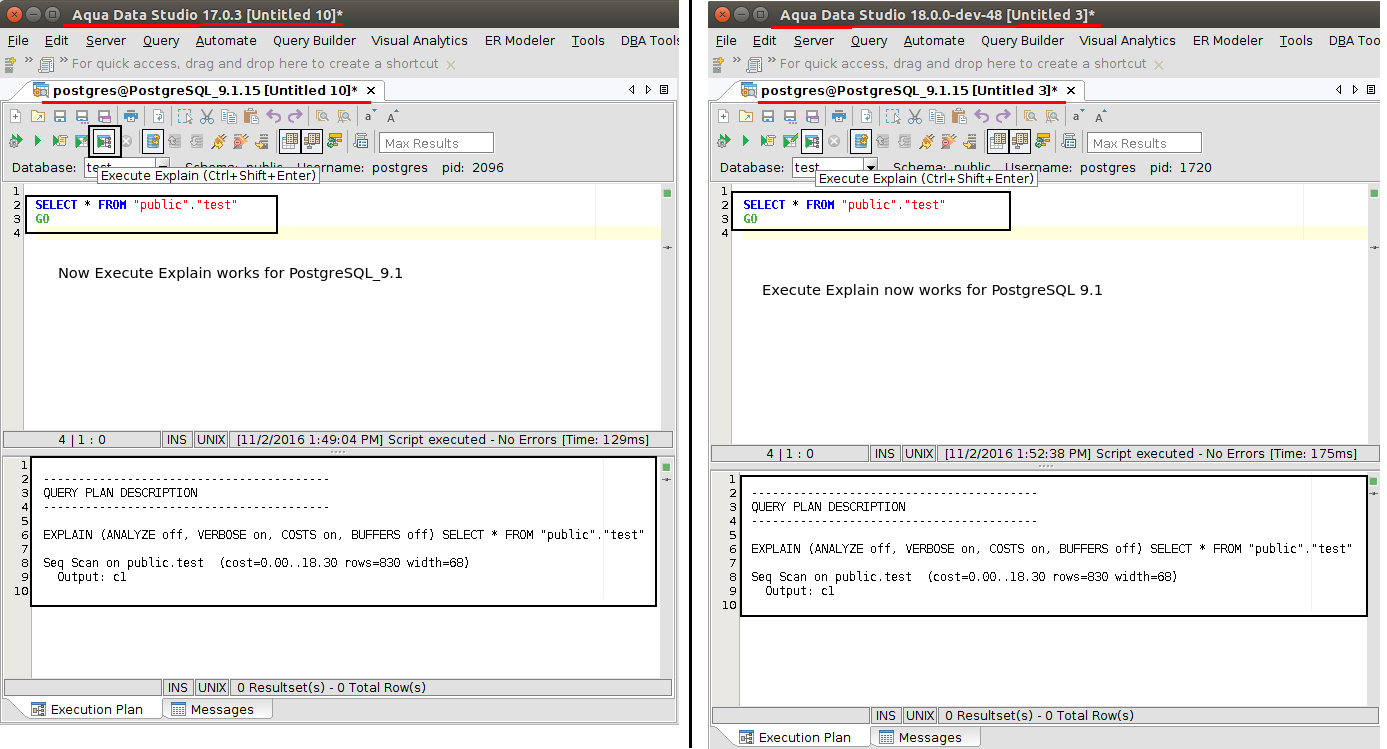Screen dimensions: 1387x749
Task: Open the Server menu, 18.0.0-dev window
Action: pos(814,41)
